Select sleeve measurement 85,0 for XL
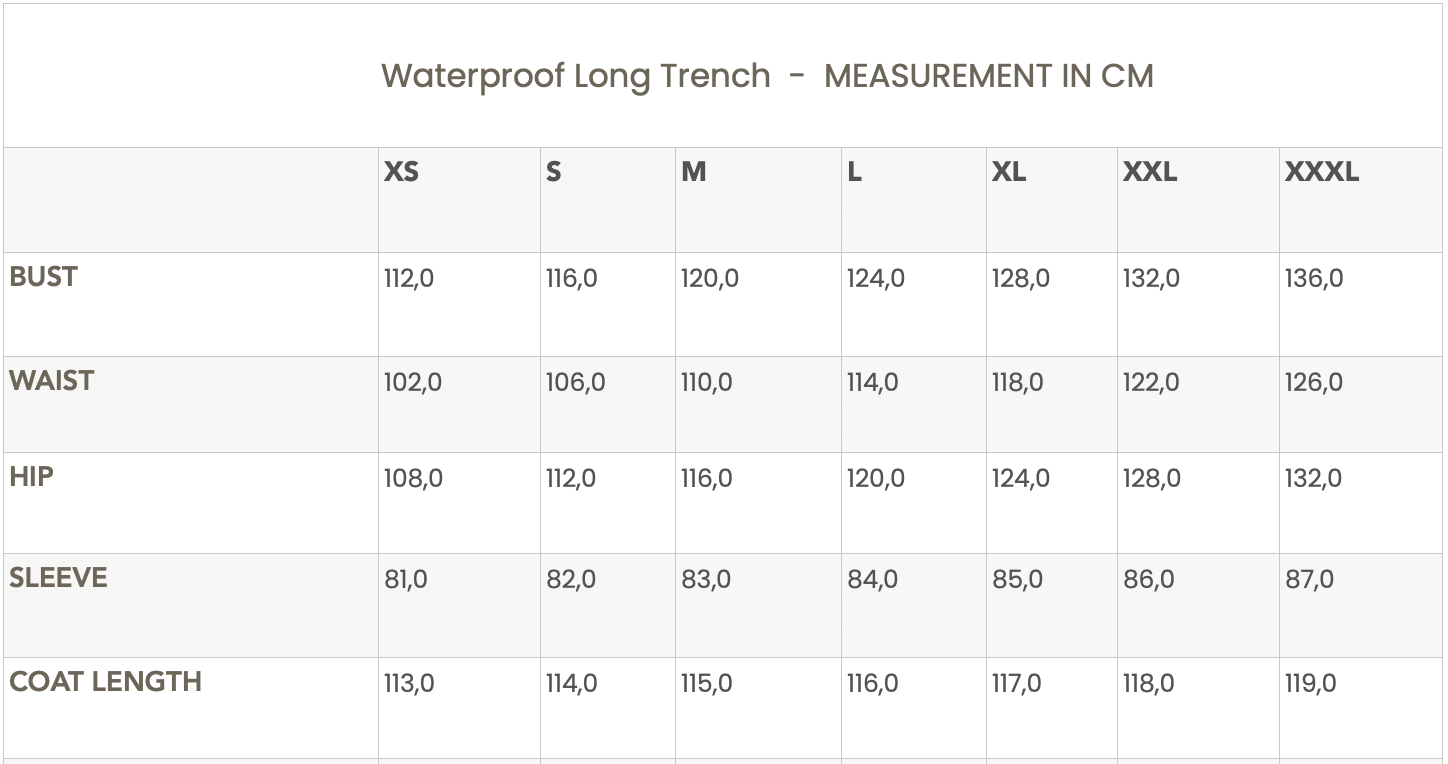Screen dimensions: 1448x764 click(x=1017, y=579)
